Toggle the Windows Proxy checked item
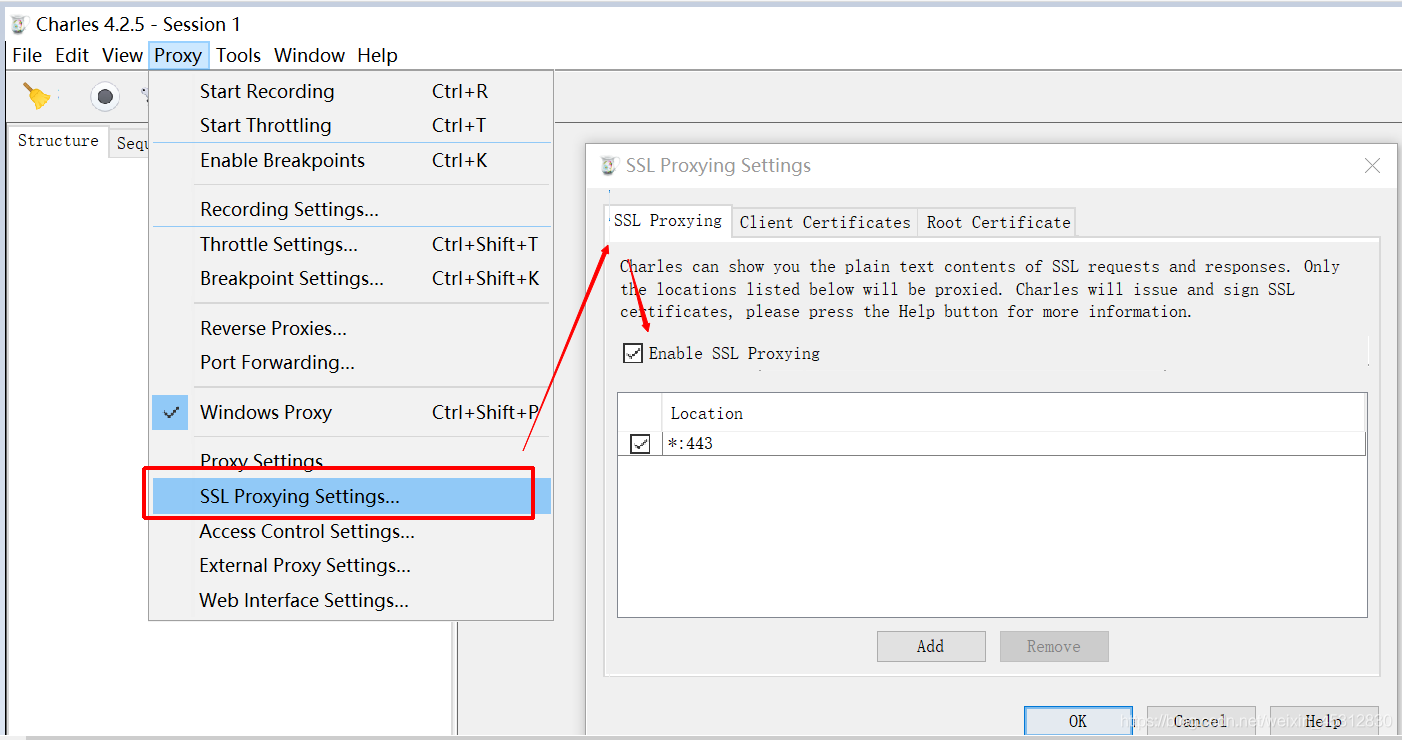Viewport: 1402px width, 740px height. [351, 412]
